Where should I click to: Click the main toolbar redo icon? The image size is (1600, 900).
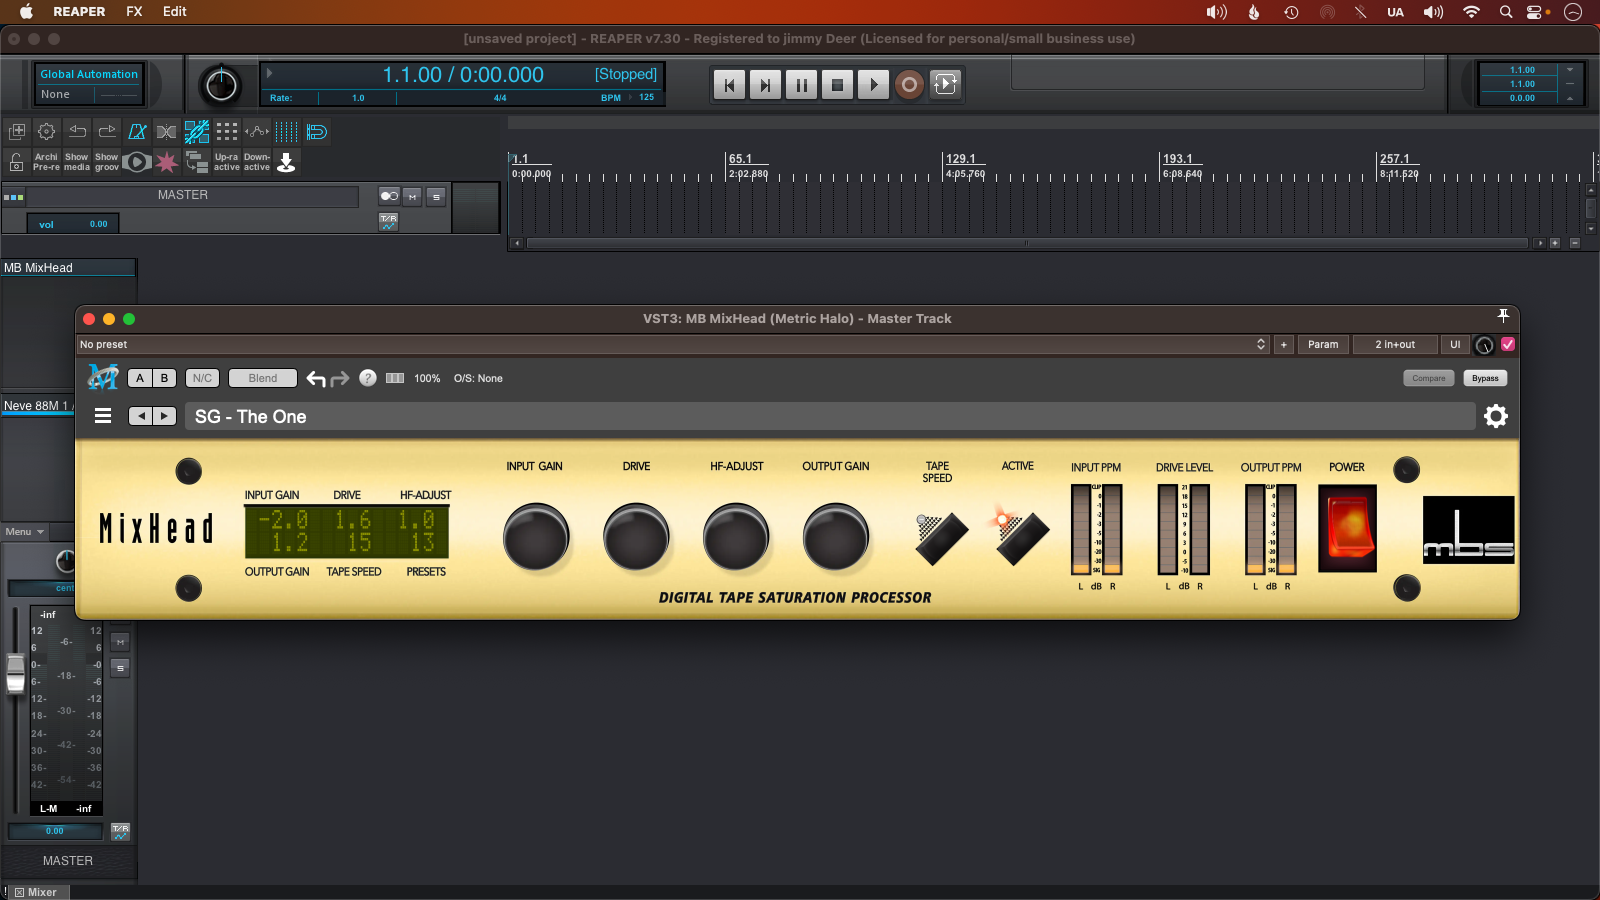click(x=107, y=131)
